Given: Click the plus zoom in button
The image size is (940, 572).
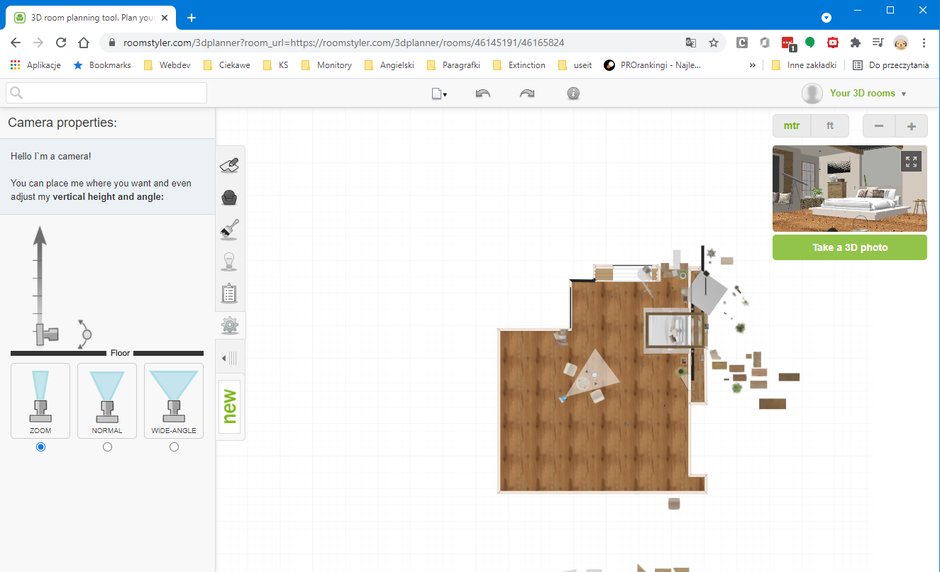Looking at the screenshot, I should pos(911,126).
